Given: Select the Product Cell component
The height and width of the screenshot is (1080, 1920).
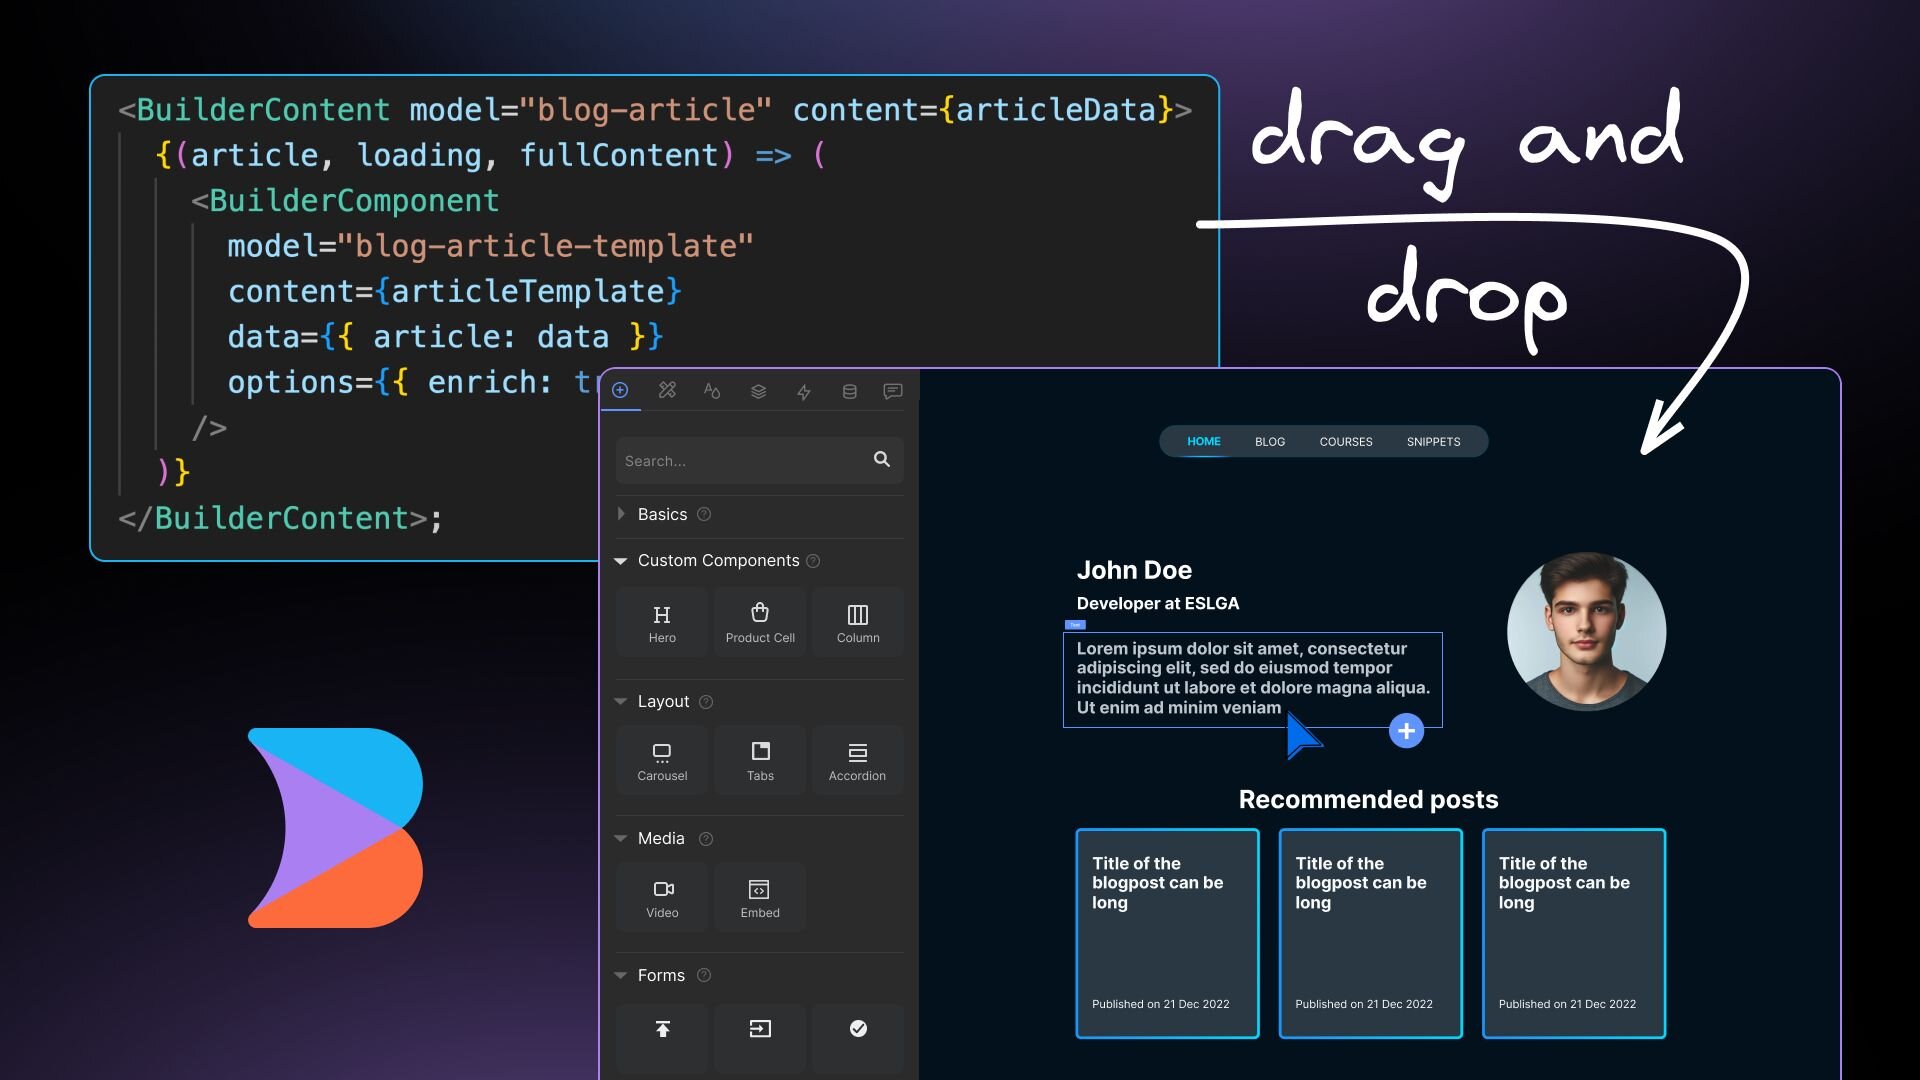Looking at the screenshot, I should 759,620.
